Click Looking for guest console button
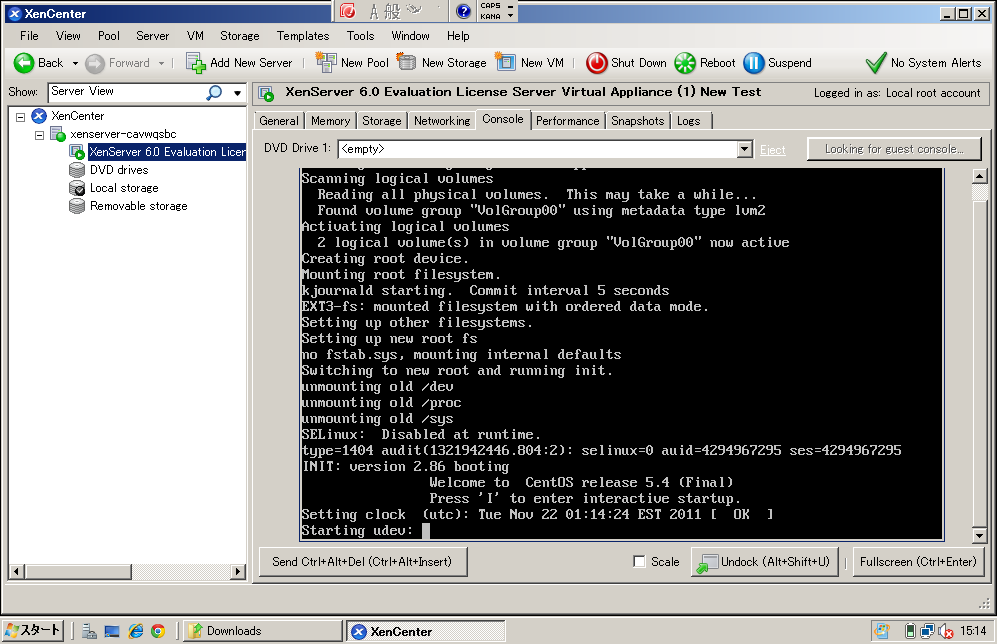The height and width of the screenshot is (644, 997). (x=894, y=149)
